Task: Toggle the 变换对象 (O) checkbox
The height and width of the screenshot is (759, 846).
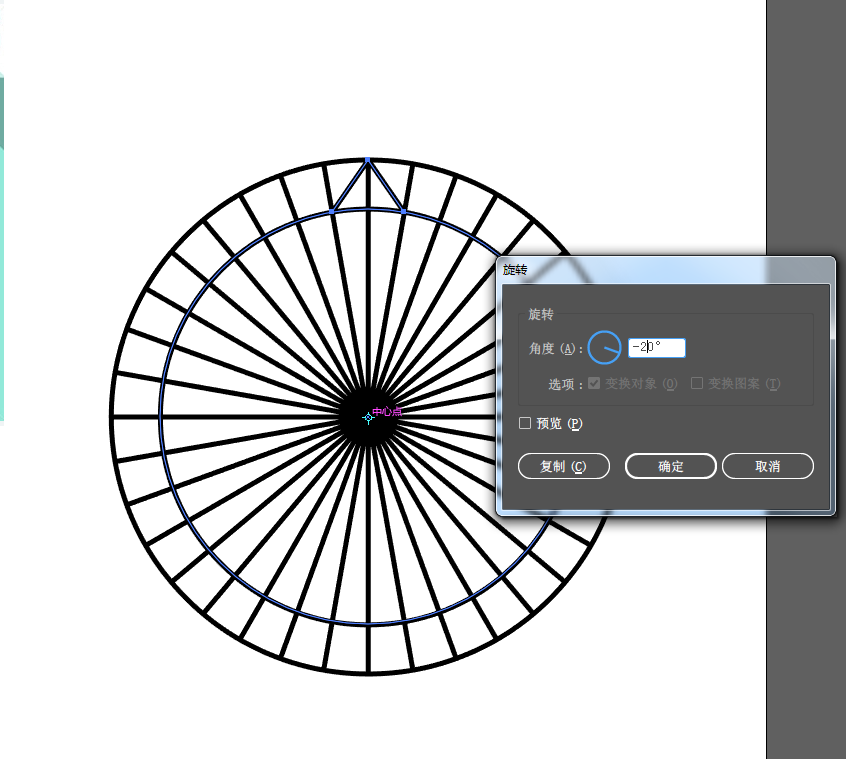Action: tap(594, 383)
